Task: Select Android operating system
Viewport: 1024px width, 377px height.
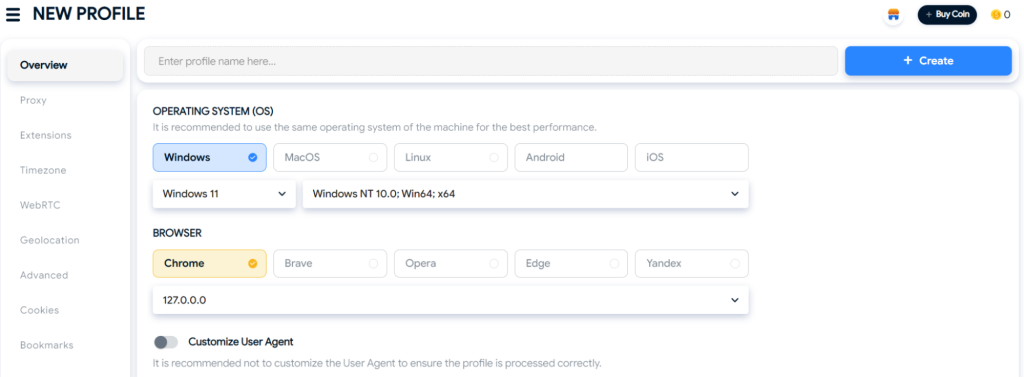Action: 571,157
